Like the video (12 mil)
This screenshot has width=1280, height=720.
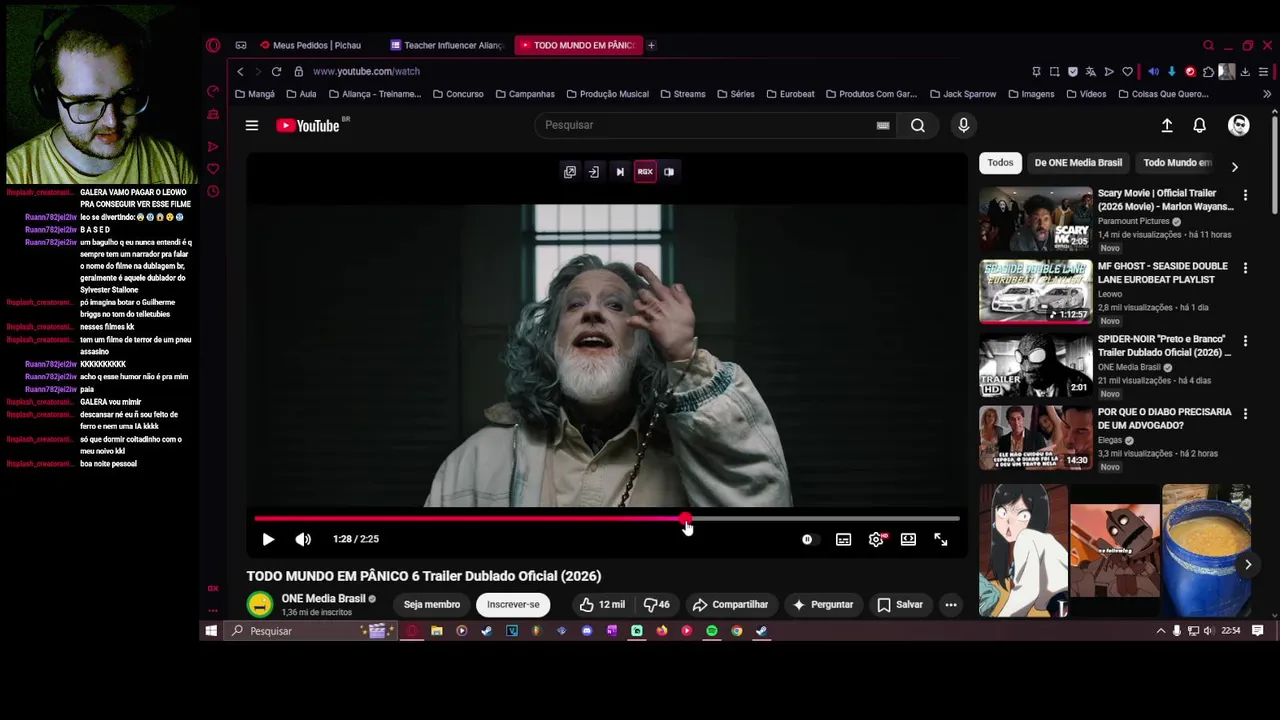[x=603, y=604]
